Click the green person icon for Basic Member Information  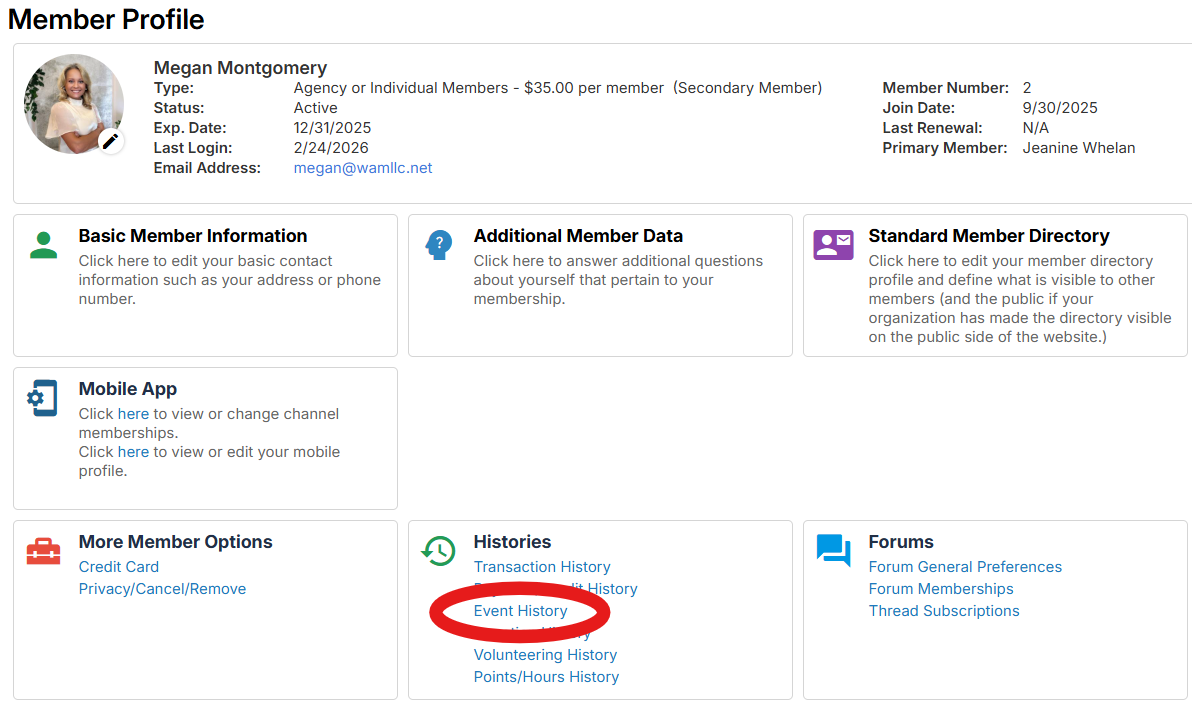(x=43, y=245)
